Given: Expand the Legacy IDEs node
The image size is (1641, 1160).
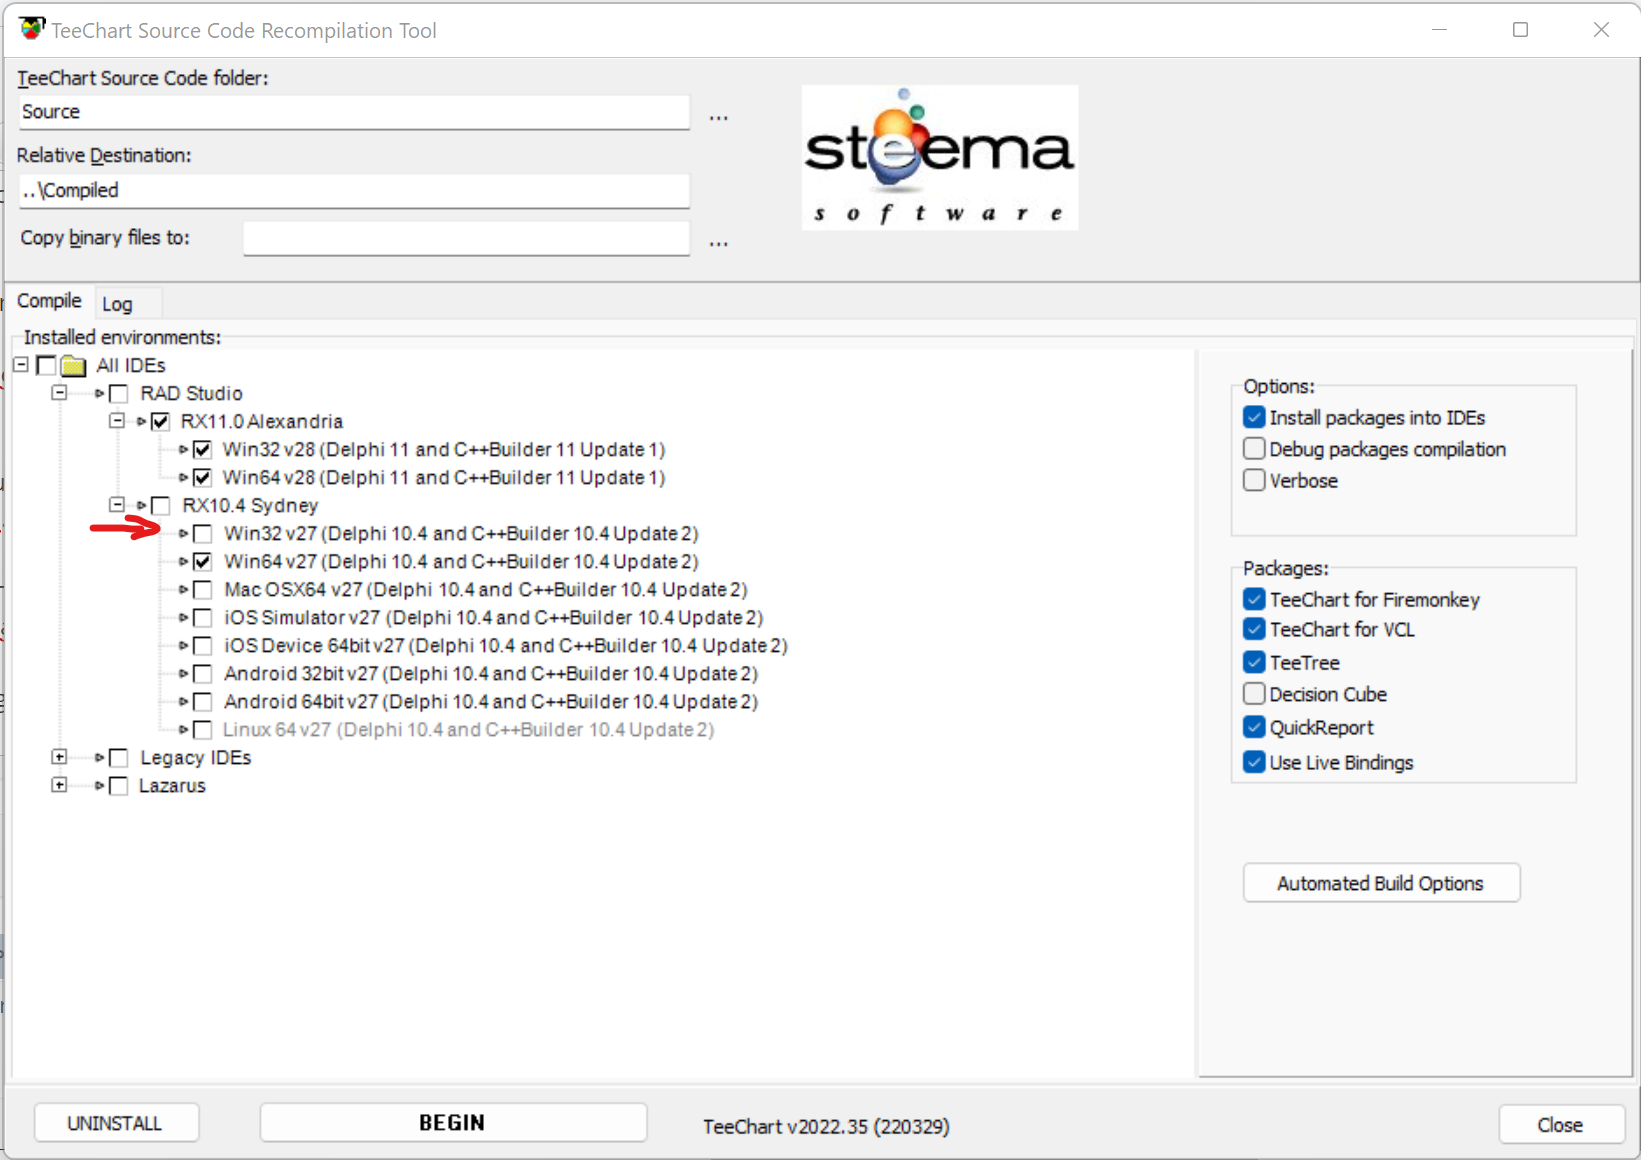Looking at the screenshot, I should [60, 757].
